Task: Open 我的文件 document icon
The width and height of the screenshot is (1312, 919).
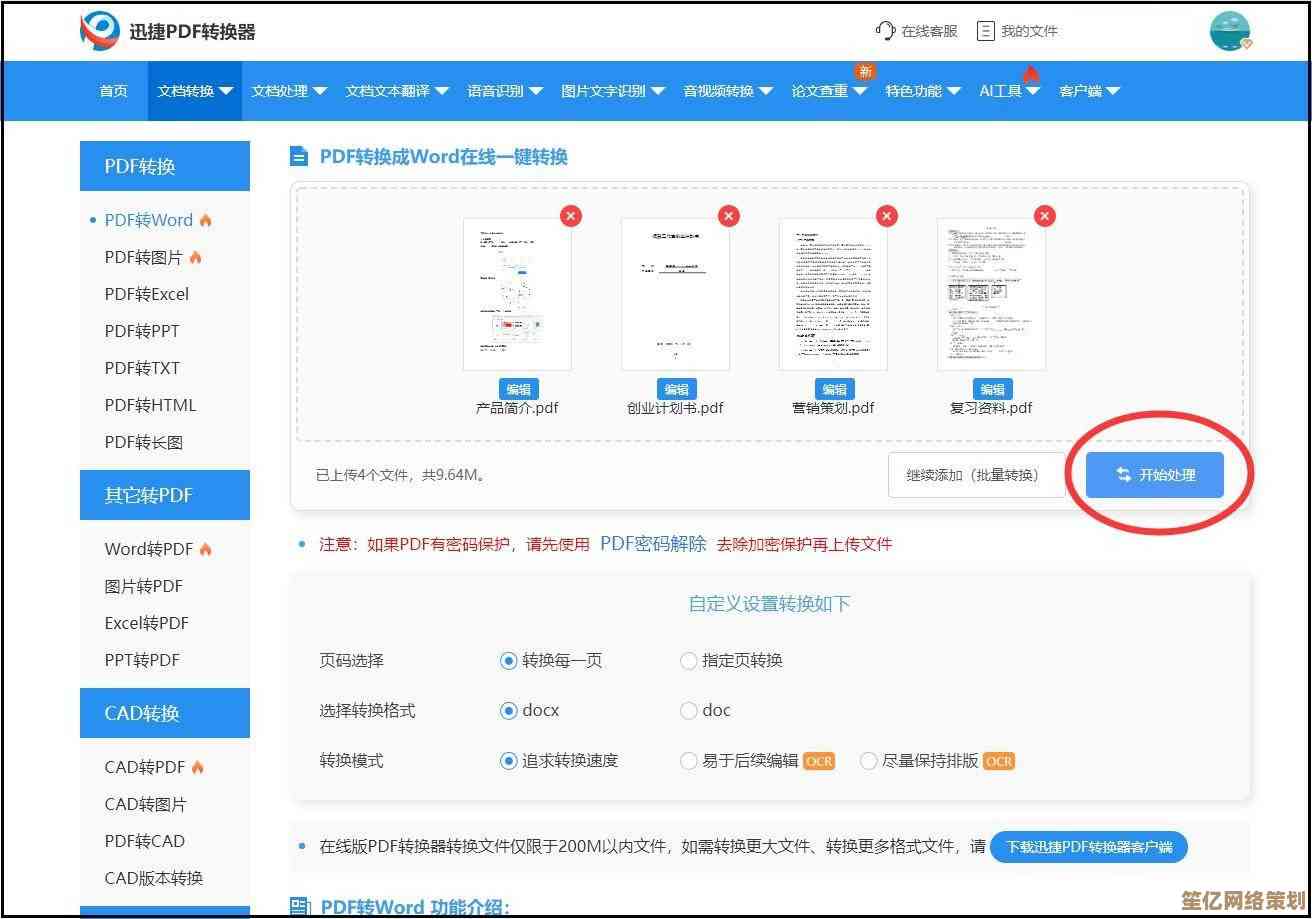Action: [x=986, y=31]
